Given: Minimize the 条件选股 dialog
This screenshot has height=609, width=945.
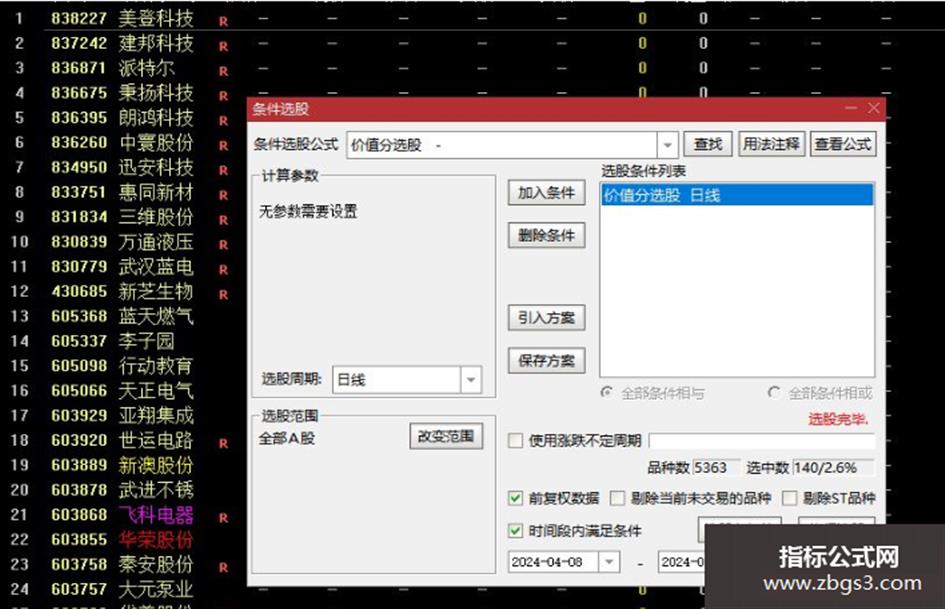Looking at the screenshot, I should (x=851, y=108).
